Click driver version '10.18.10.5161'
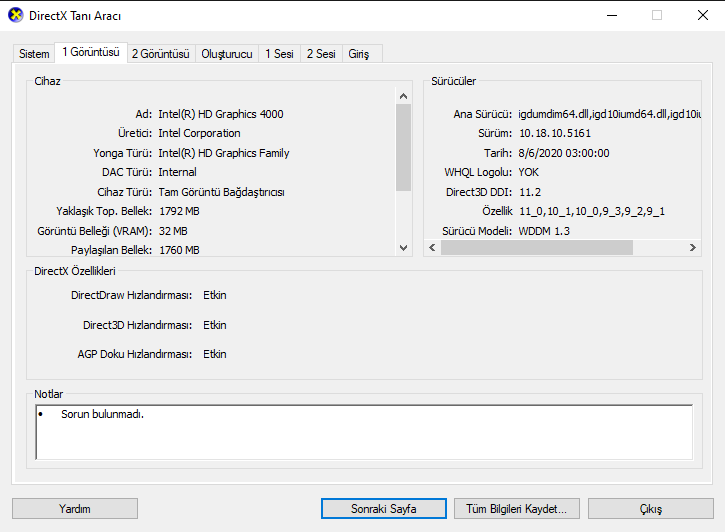 555,133
